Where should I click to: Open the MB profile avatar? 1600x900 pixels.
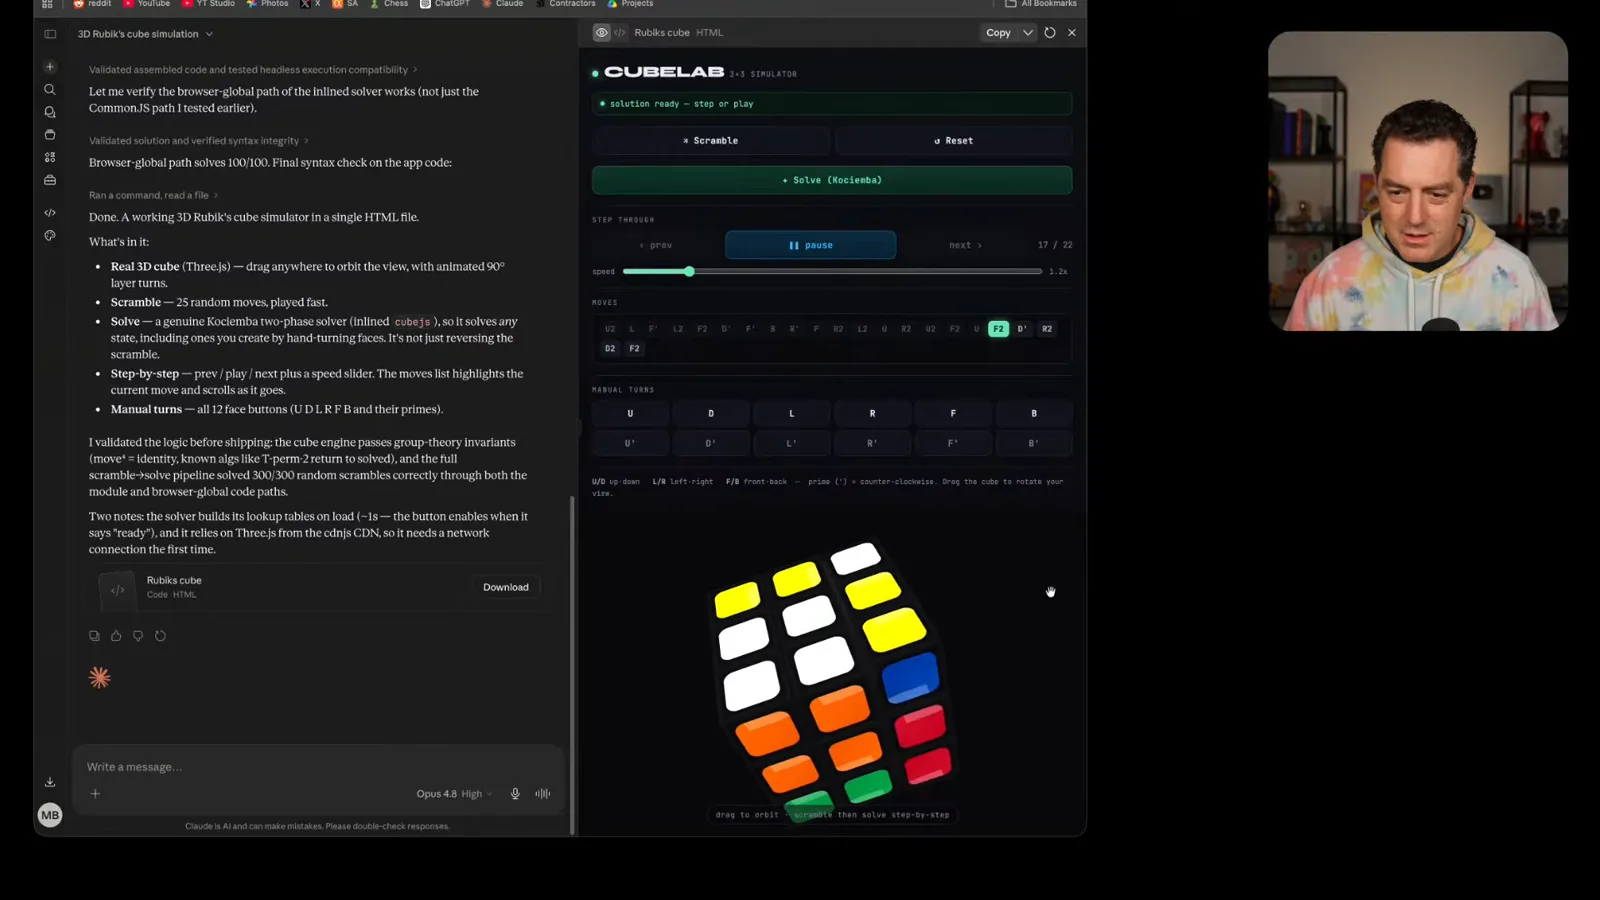[x=50, y=815]
